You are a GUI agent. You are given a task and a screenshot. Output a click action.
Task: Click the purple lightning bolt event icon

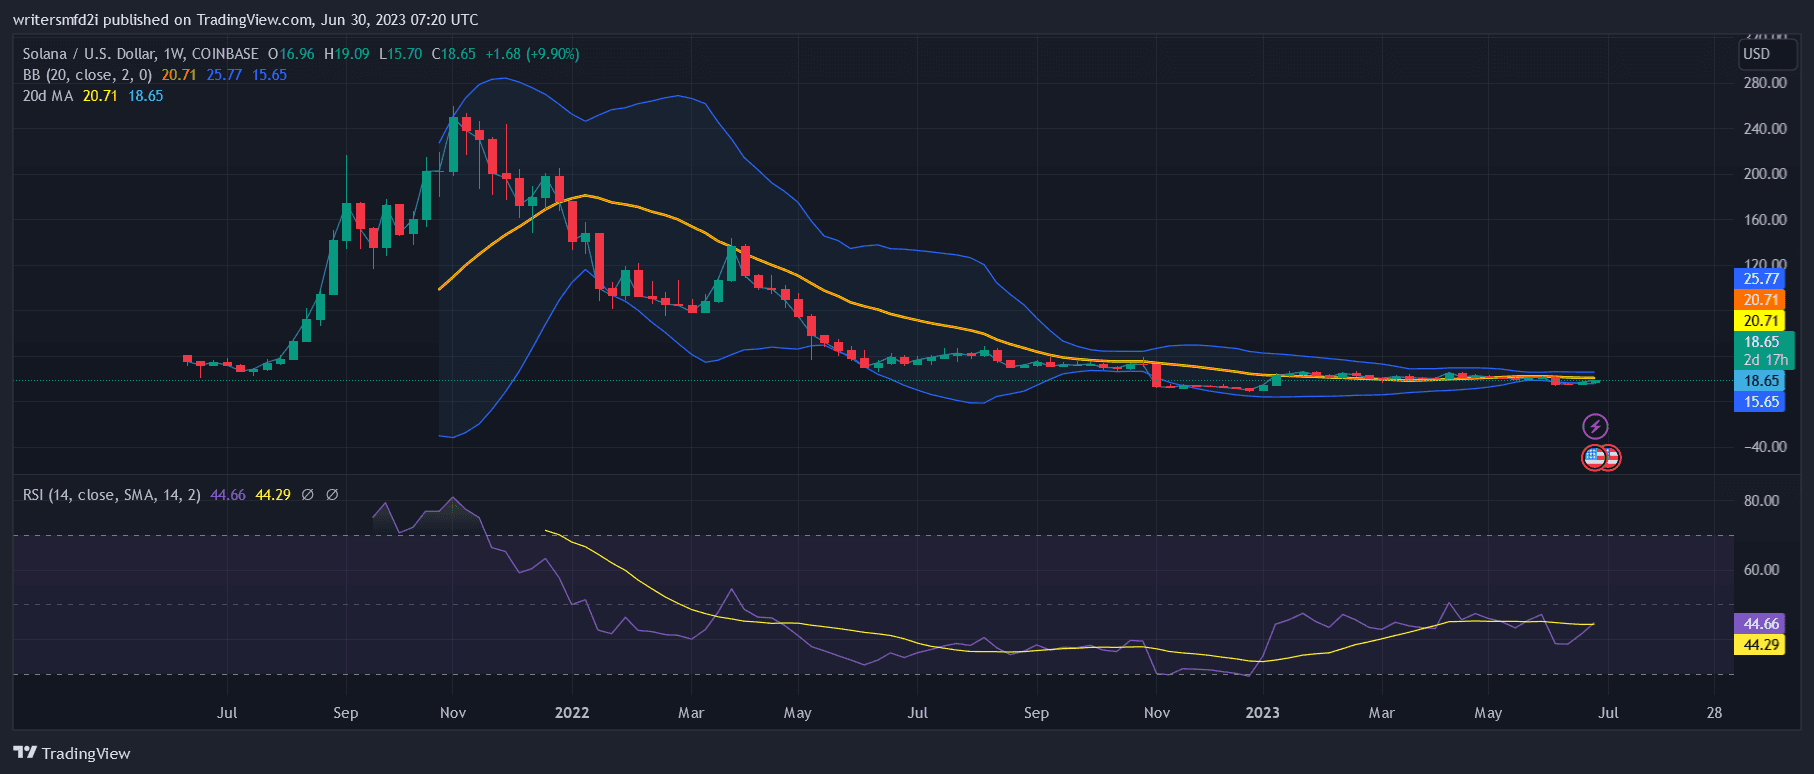(x=1595, y=427)
